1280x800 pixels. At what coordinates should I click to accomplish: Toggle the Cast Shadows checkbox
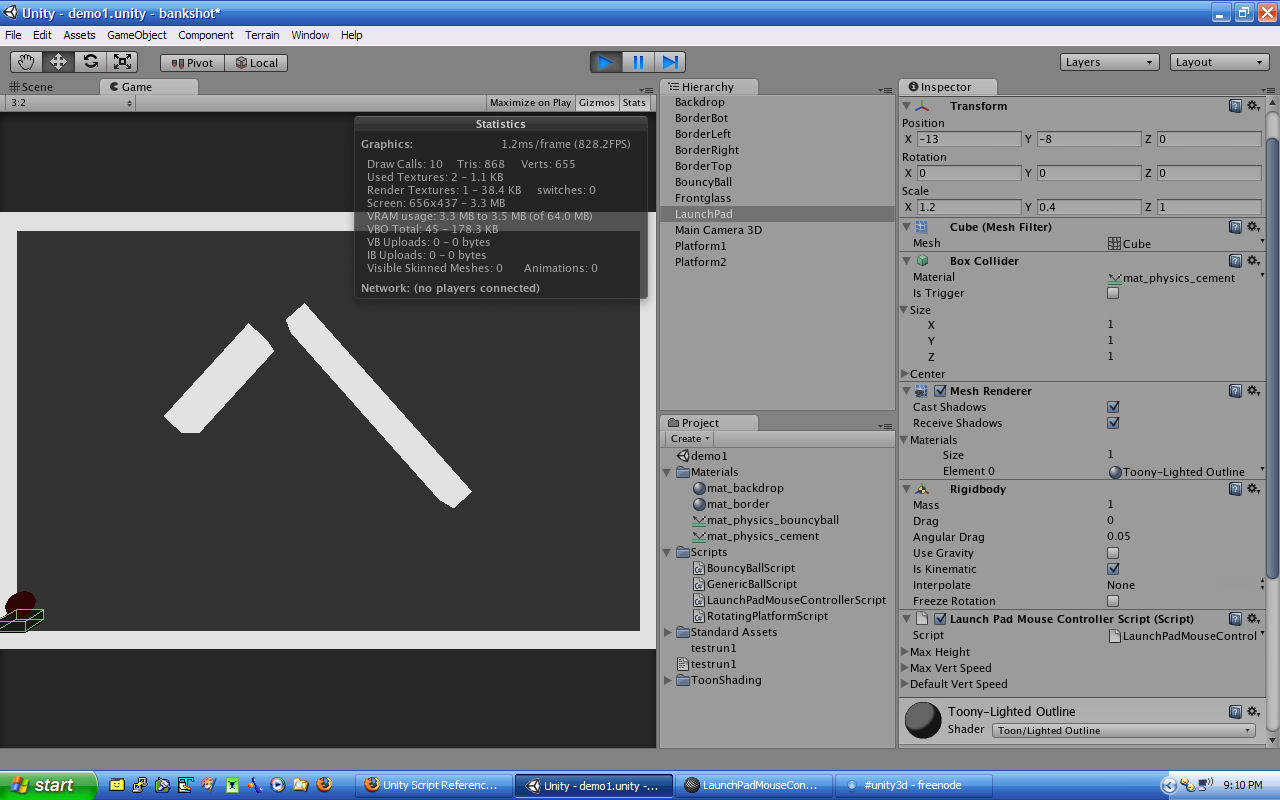click(x=1113, y=407)
